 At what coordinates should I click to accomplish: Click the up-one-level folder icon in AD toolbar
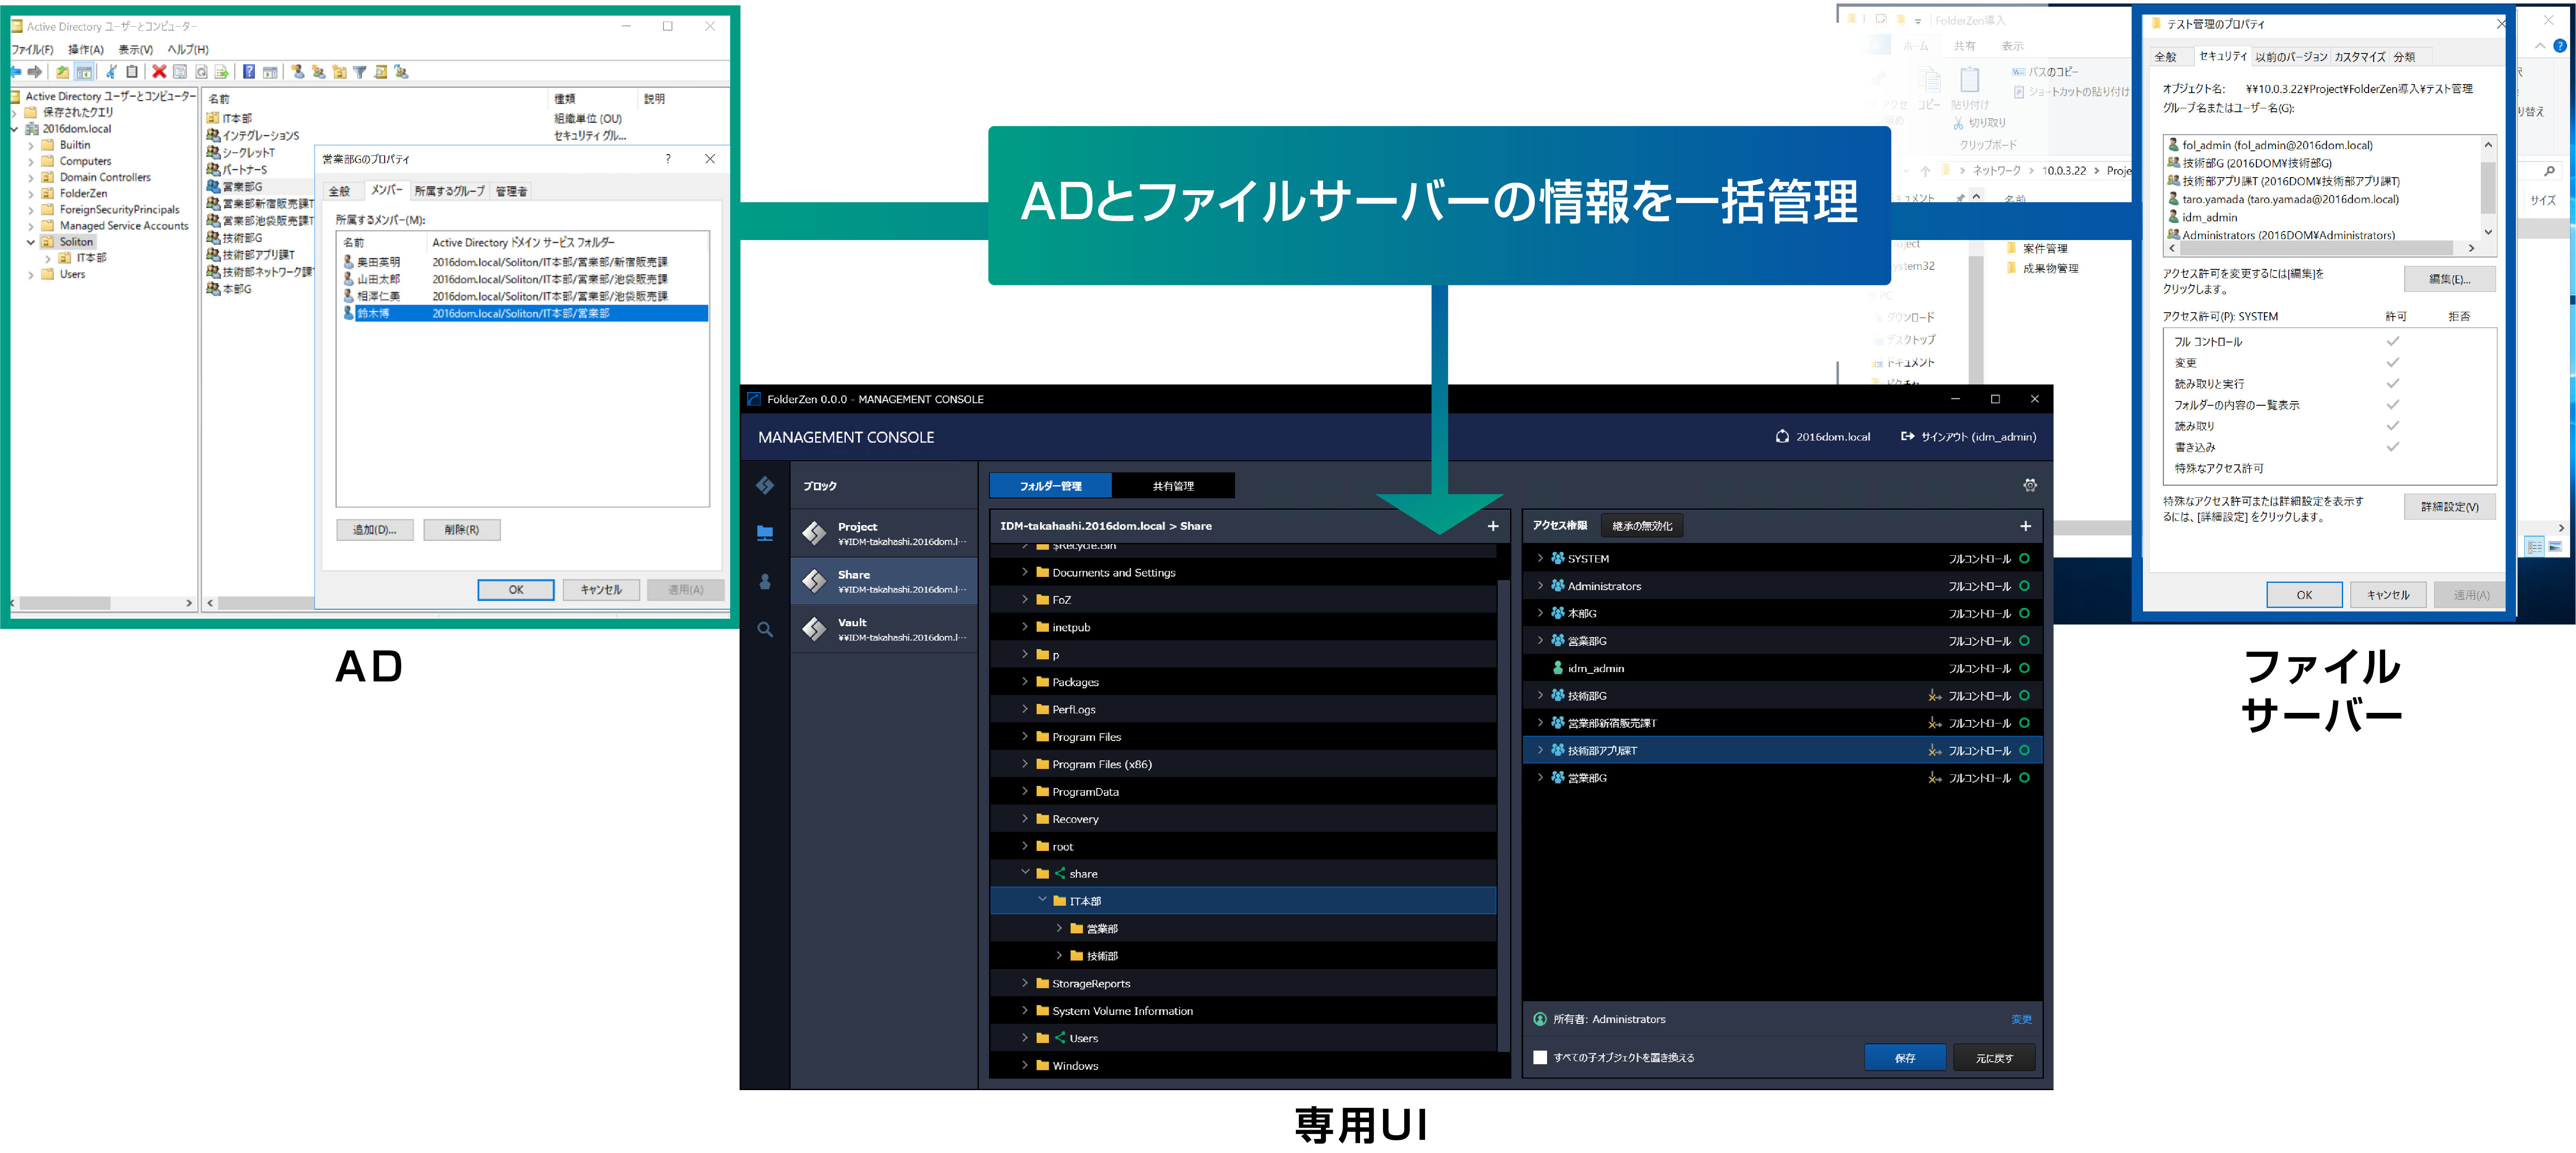point(63,72)
